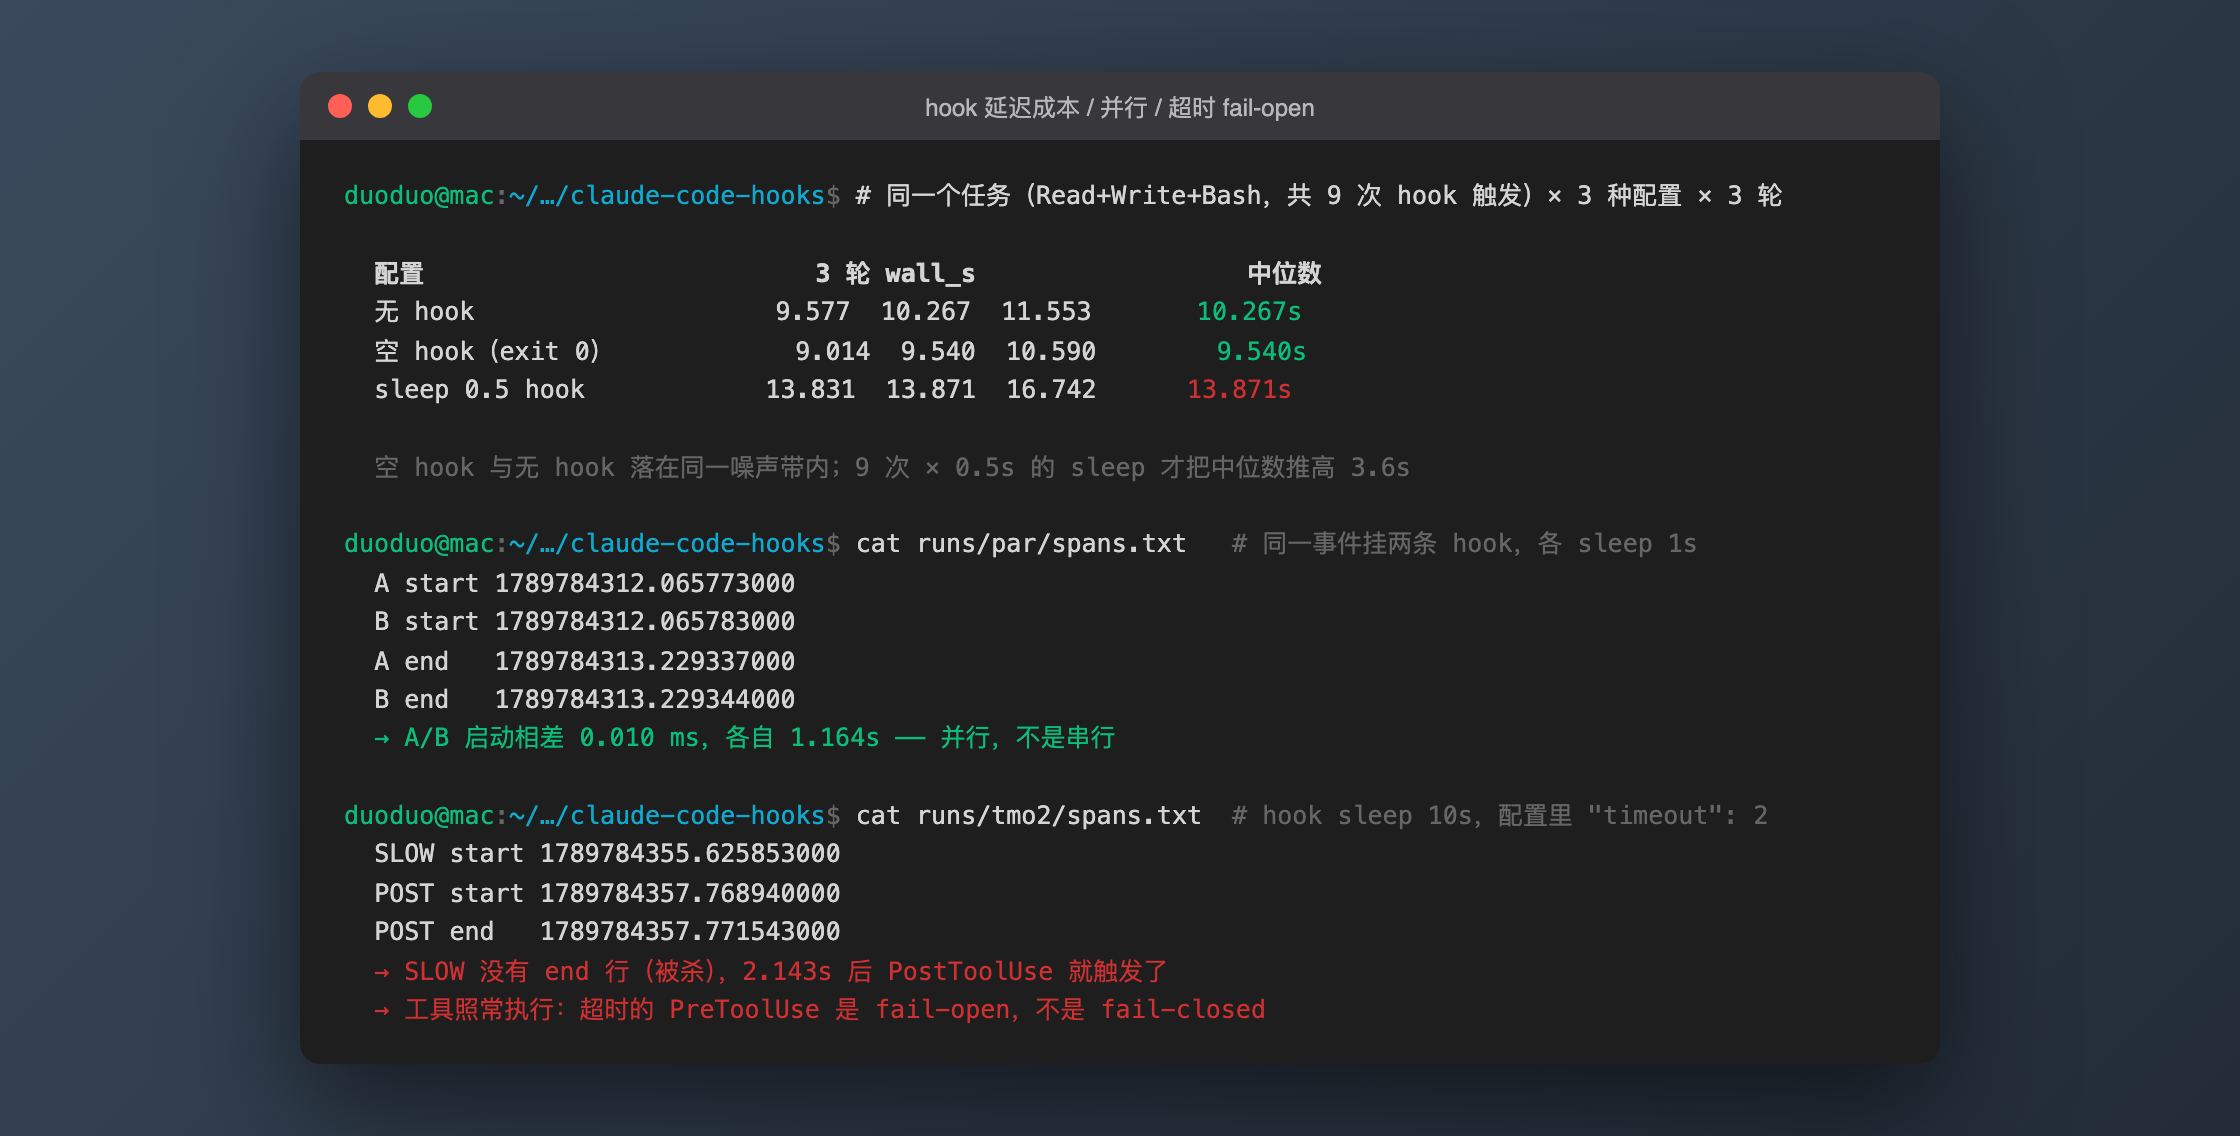Click the '中位数' column header
Screen dimensions: 2240x1136
click(1285, 273)
